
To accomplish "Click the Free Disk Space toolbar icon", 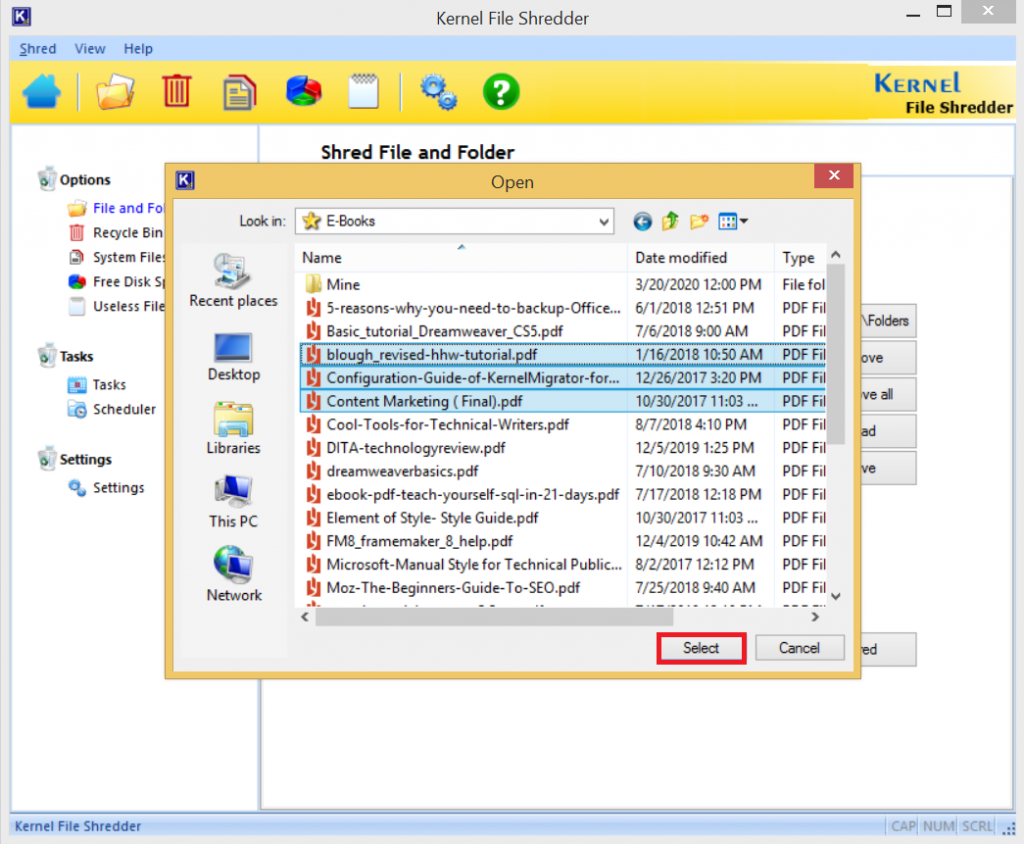I will [x=302, y=91].
